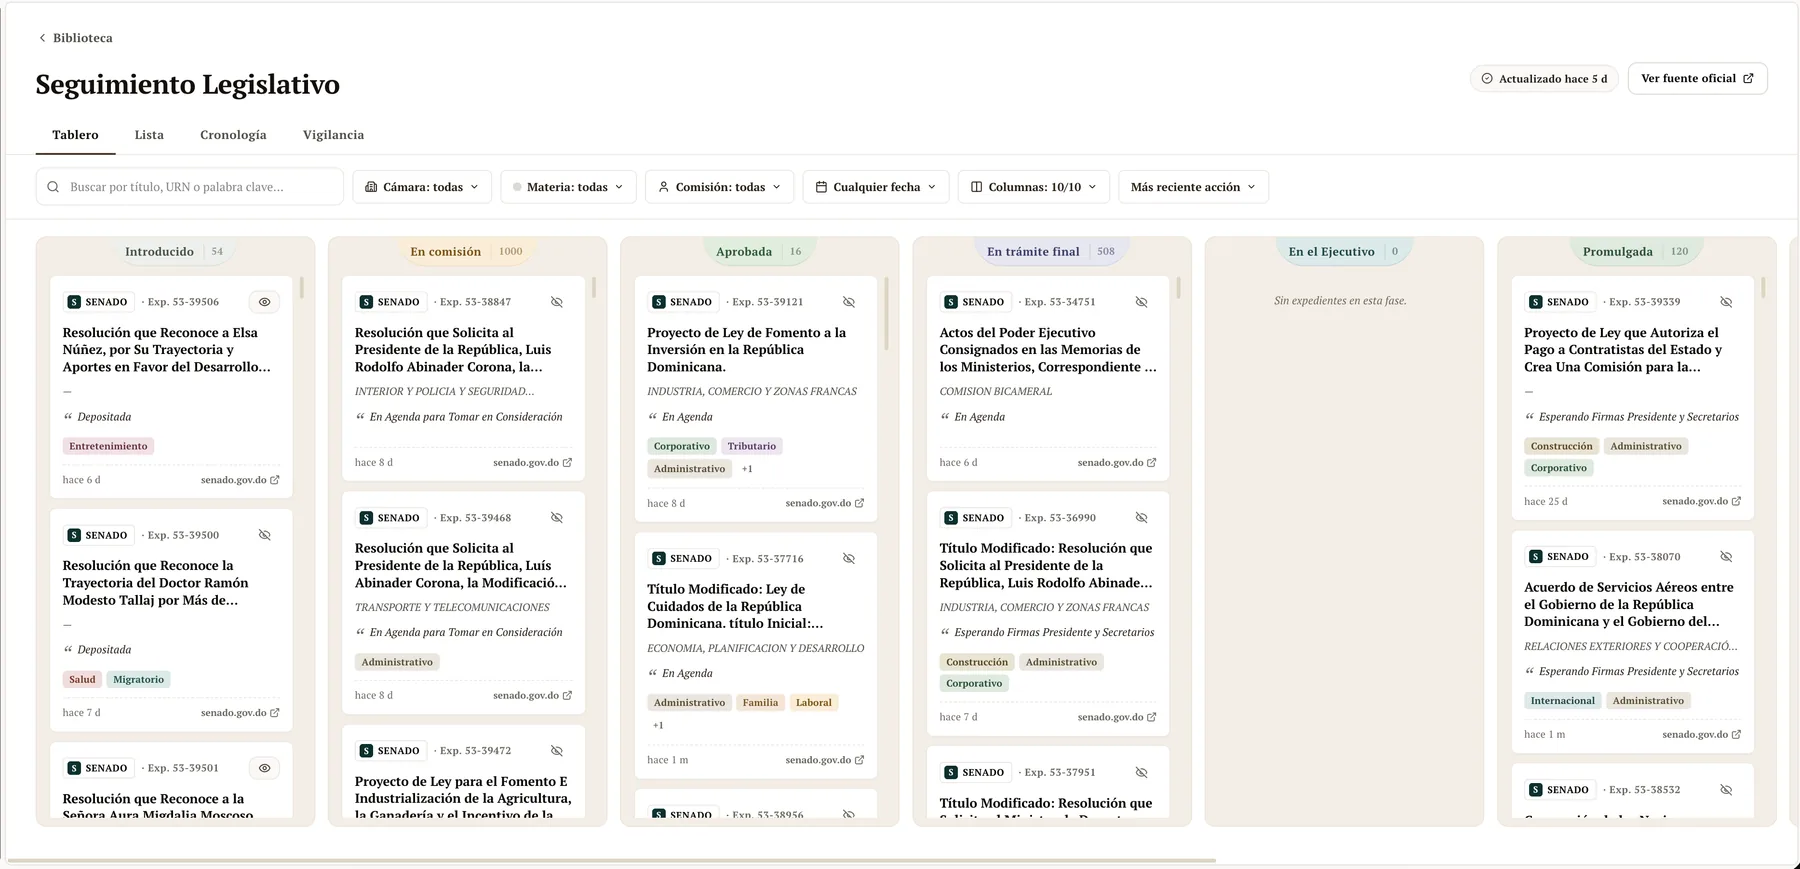
Task: Open the Vigilancia tab
Action: point(333,135)
